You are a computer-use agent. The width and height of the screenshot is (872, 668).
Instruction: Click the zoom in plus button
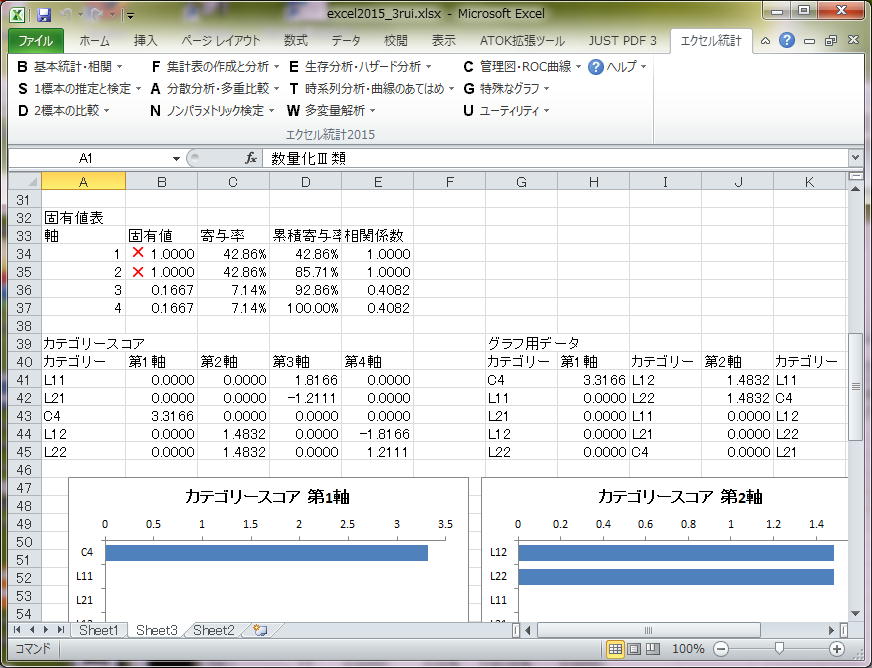pyautogui.click(x=837, y=649)
